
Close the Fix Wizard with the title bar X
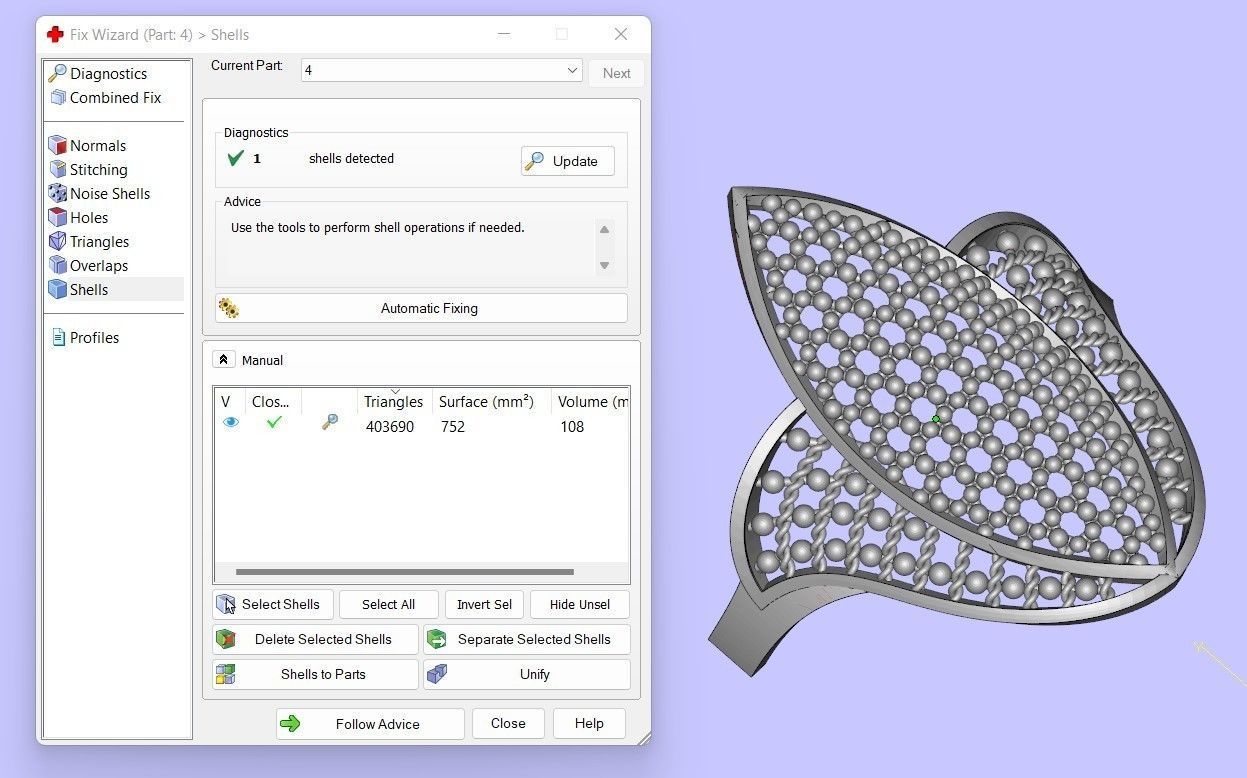[621, 34]
